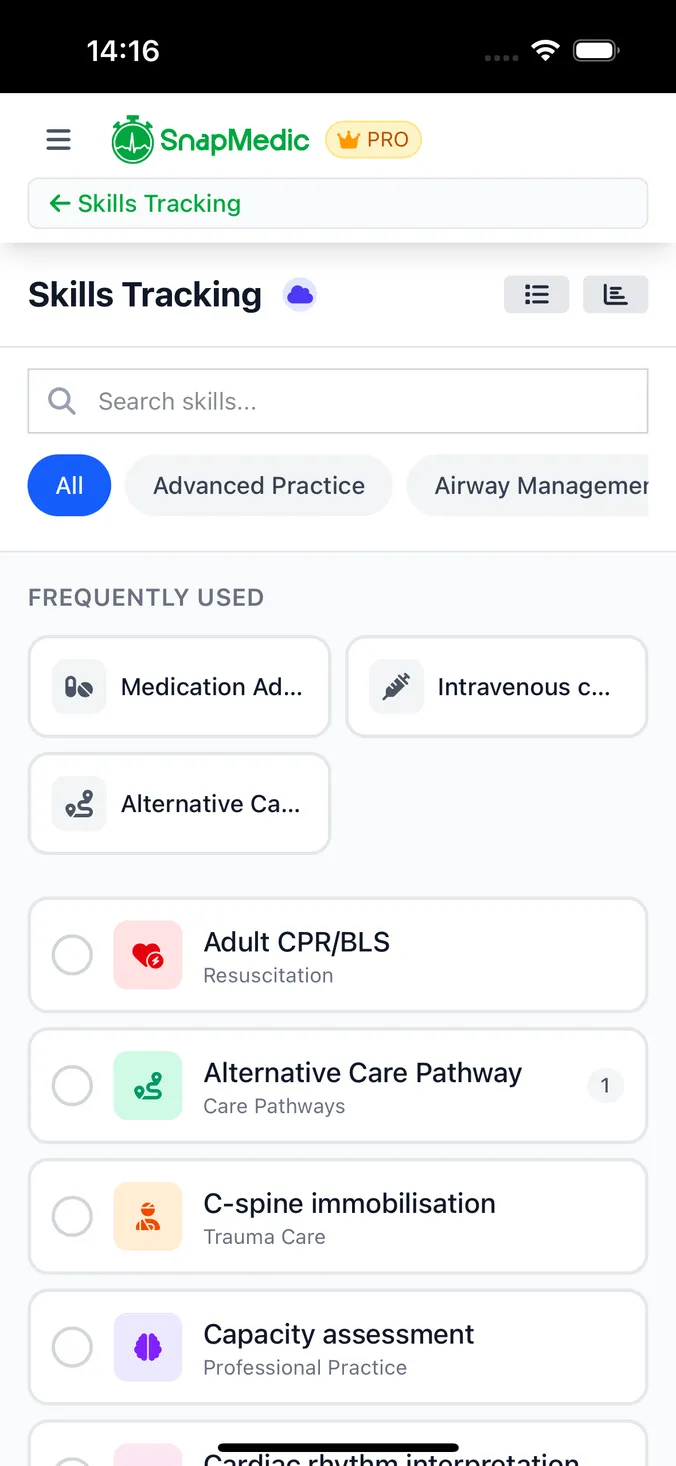Click the Intravenous cannulation syringe icon
The image size is (676, 1466).
click(x=396, y=687)
